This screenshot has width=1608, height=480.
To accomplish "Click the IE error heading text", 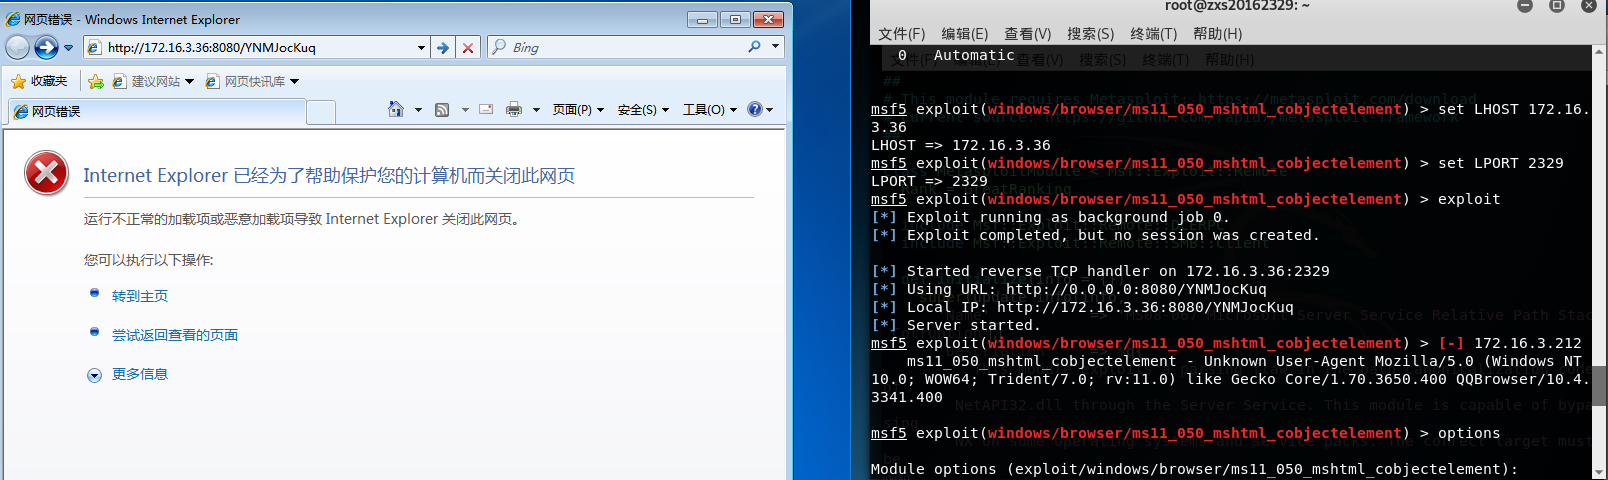I will point(329,176).
